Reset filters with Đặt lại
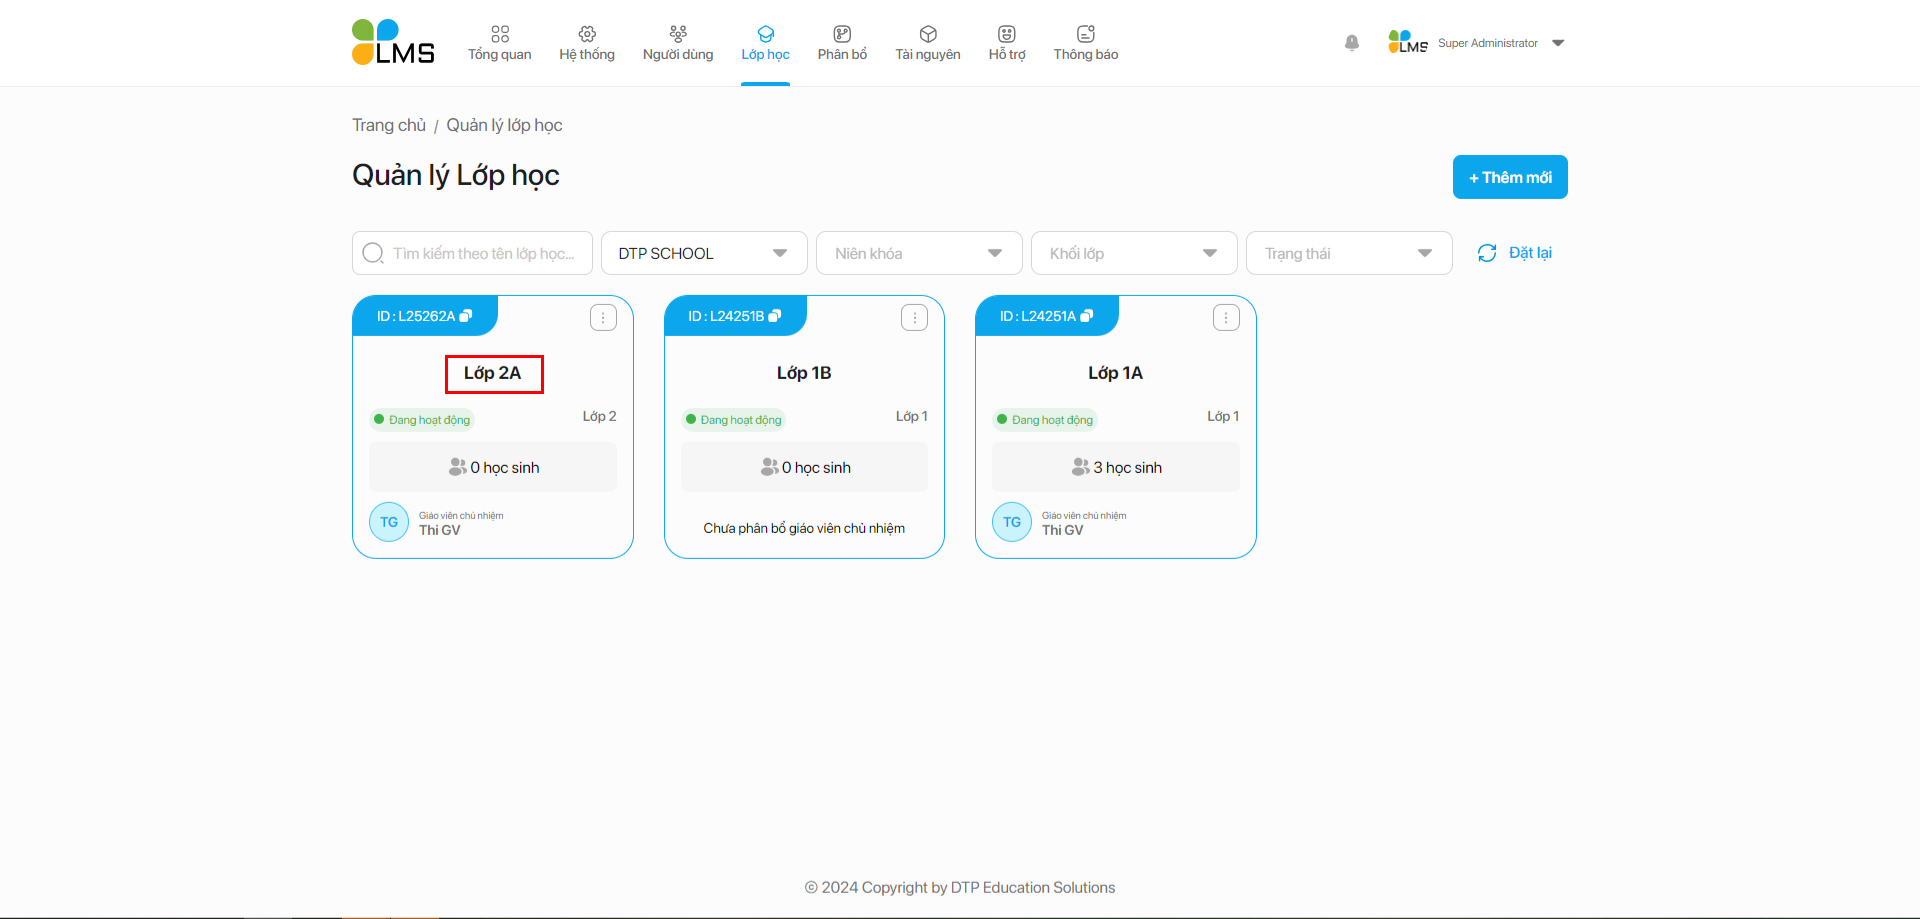The height and width of the screenshot is (919, 1920). (x=1515, y=253)
